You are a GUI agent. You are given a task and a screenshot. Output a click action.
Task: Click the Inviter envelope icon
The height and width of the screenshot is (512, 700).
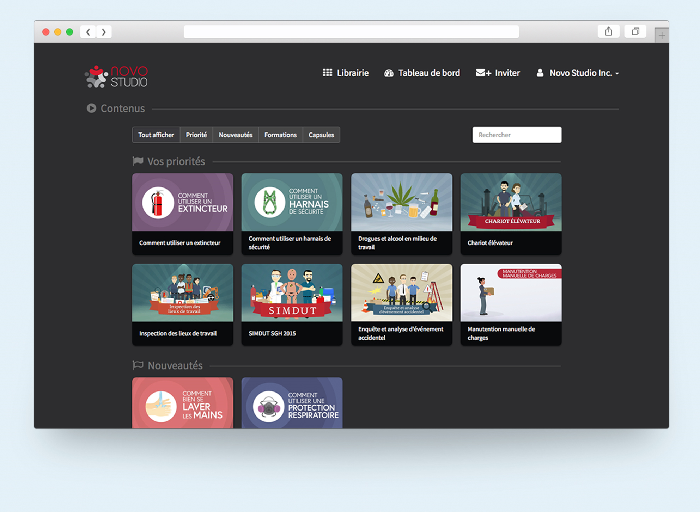pos(483,73)
